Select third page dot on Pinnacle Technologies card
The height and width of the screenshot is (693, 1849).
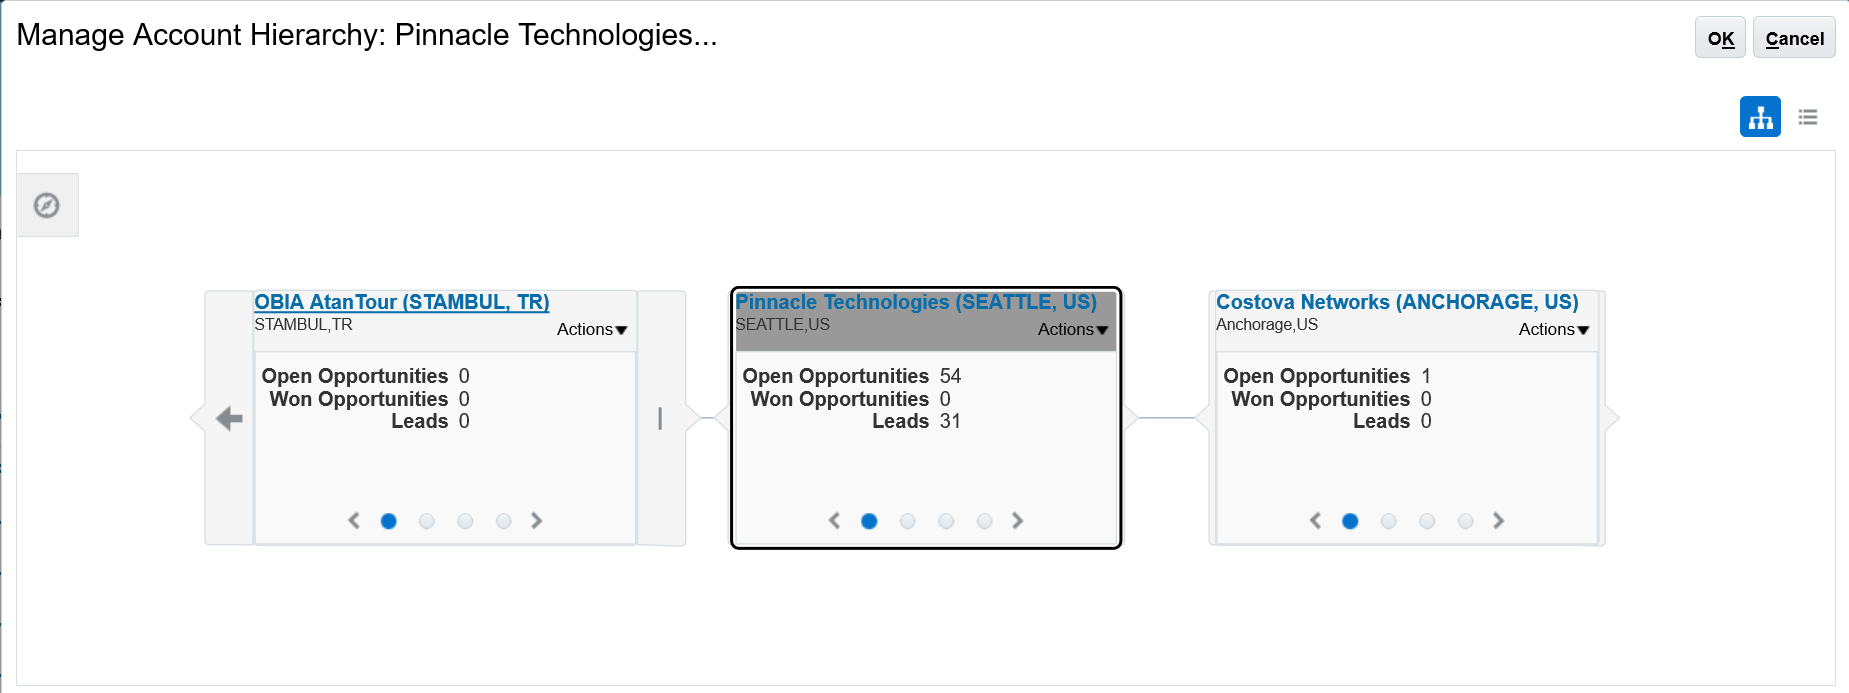point(946,521)
